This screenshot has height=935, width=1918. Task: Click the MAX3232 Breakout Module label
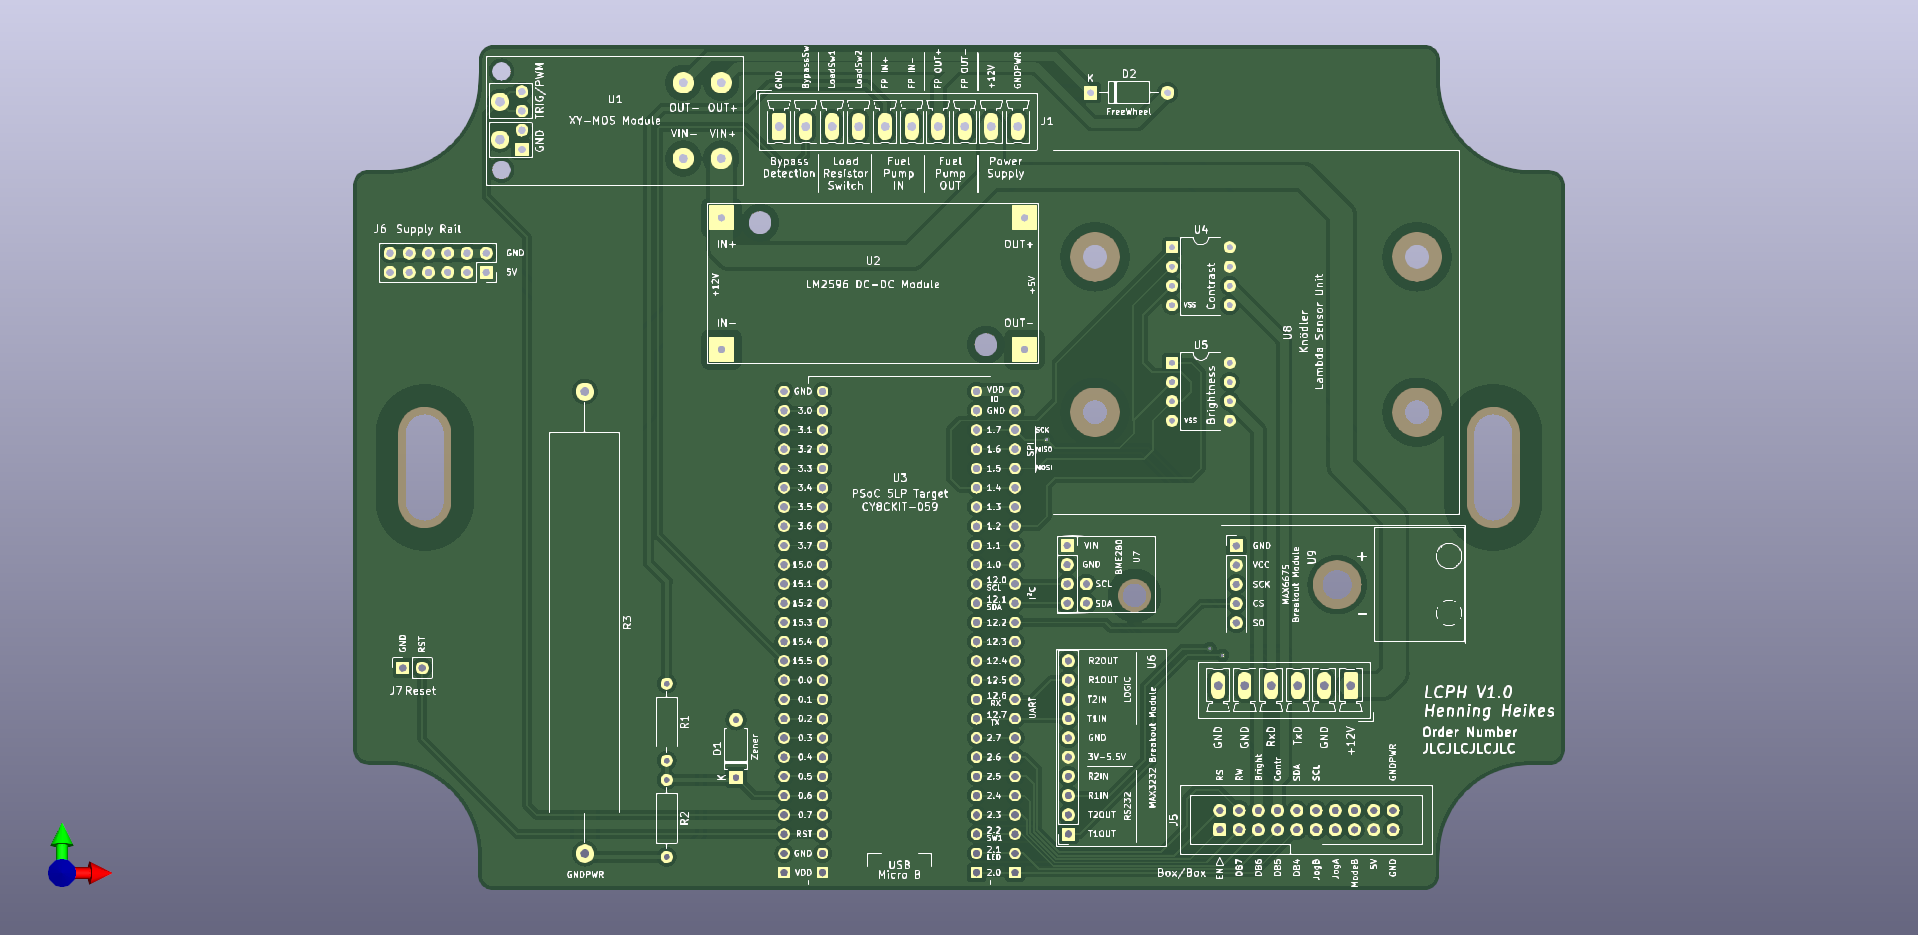(x=1152, y=747)
